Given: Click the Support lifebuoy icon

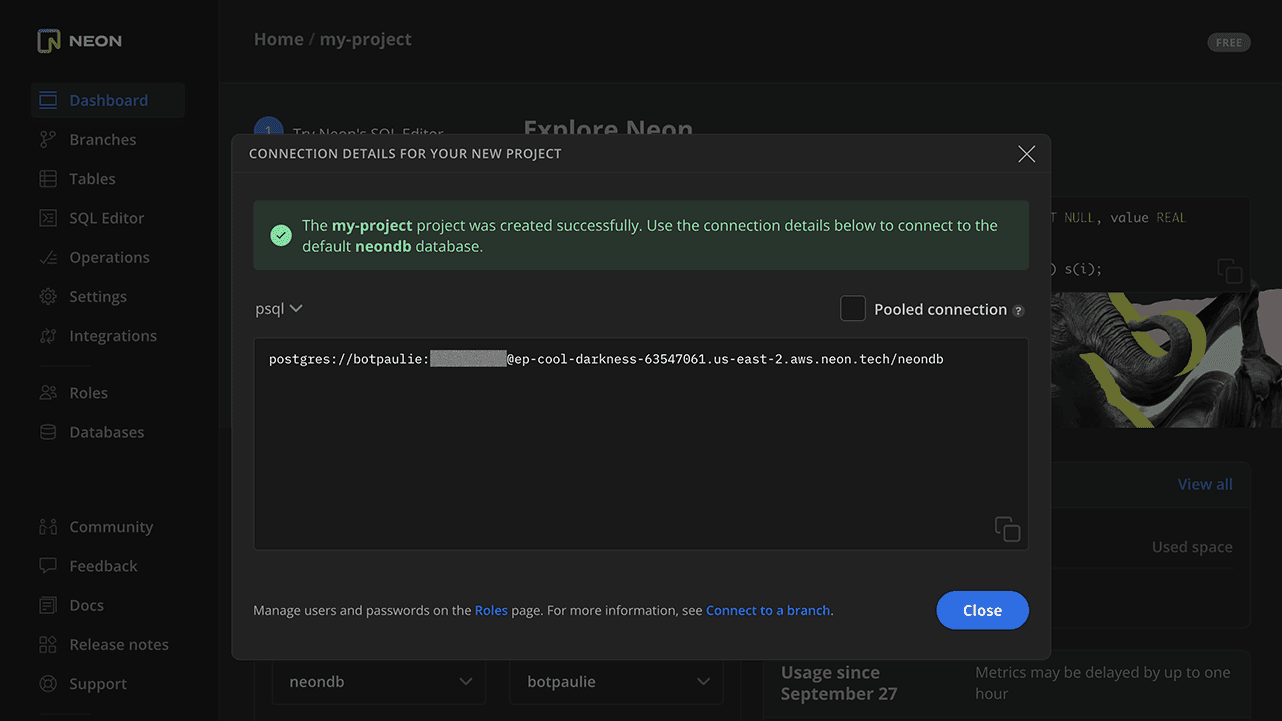Looking at the screenshot, I should 48,684.
